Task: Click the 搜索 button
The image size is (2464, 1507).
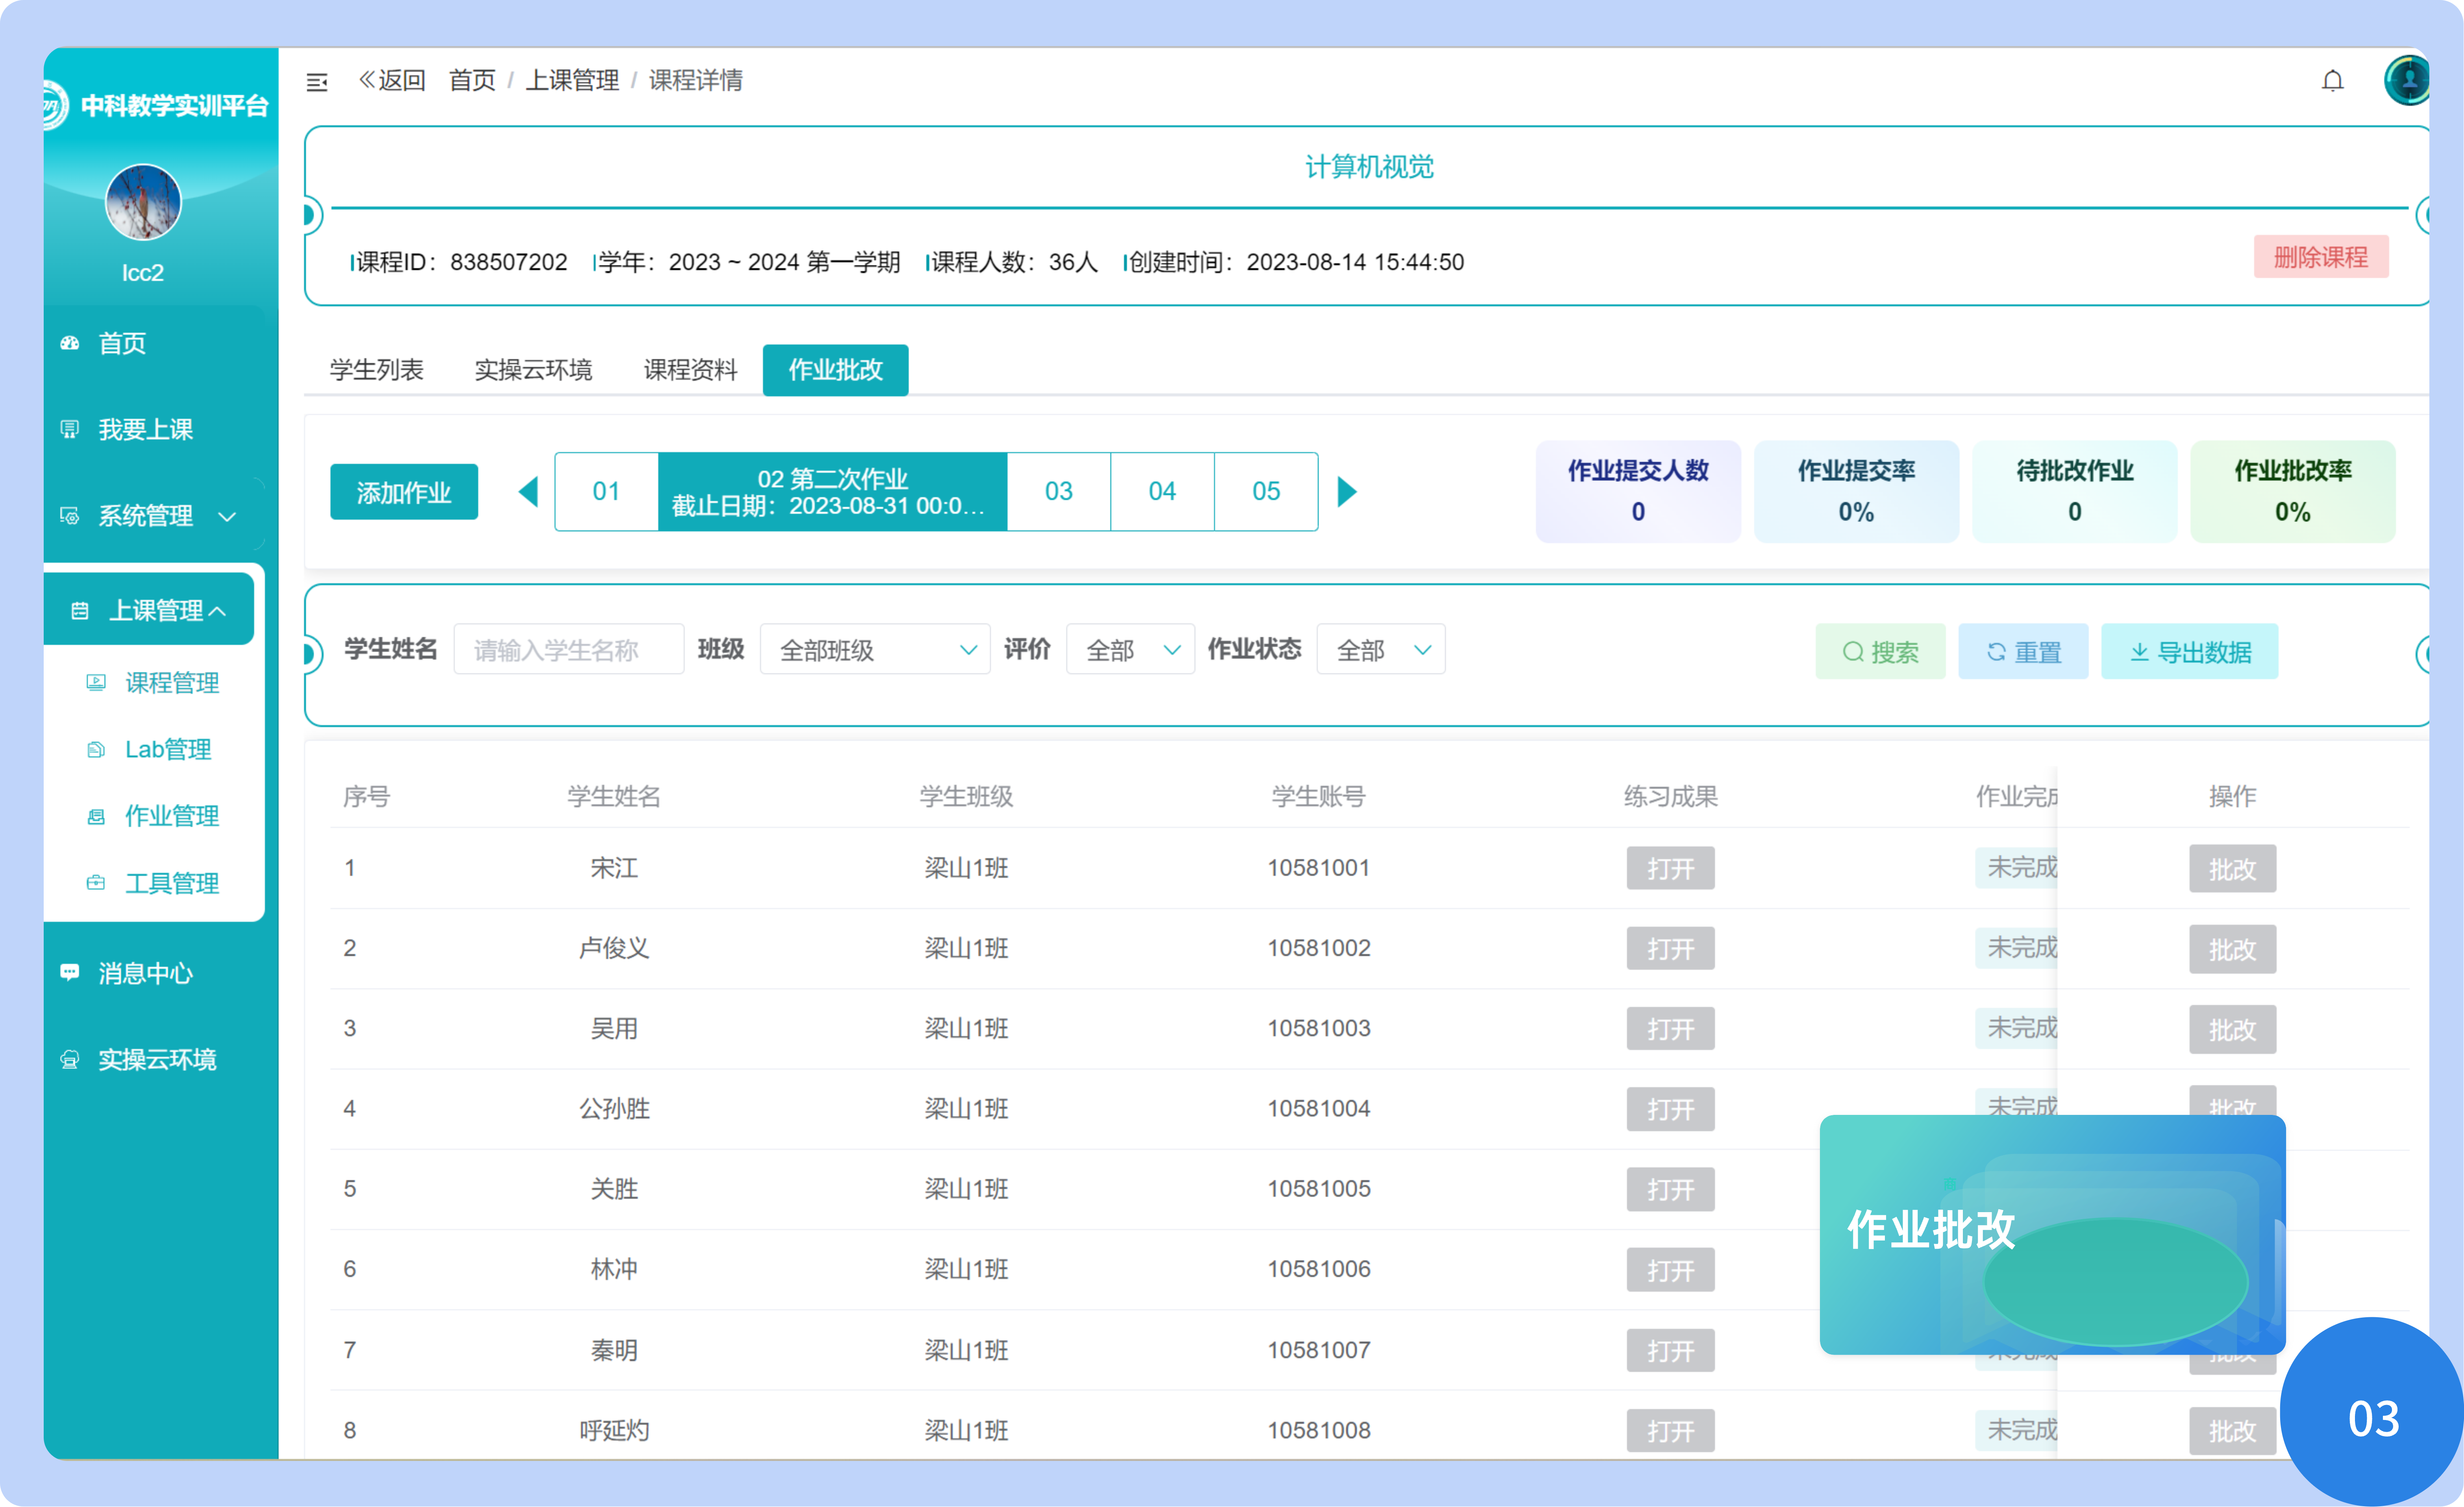Action: tap(1880, 652)
